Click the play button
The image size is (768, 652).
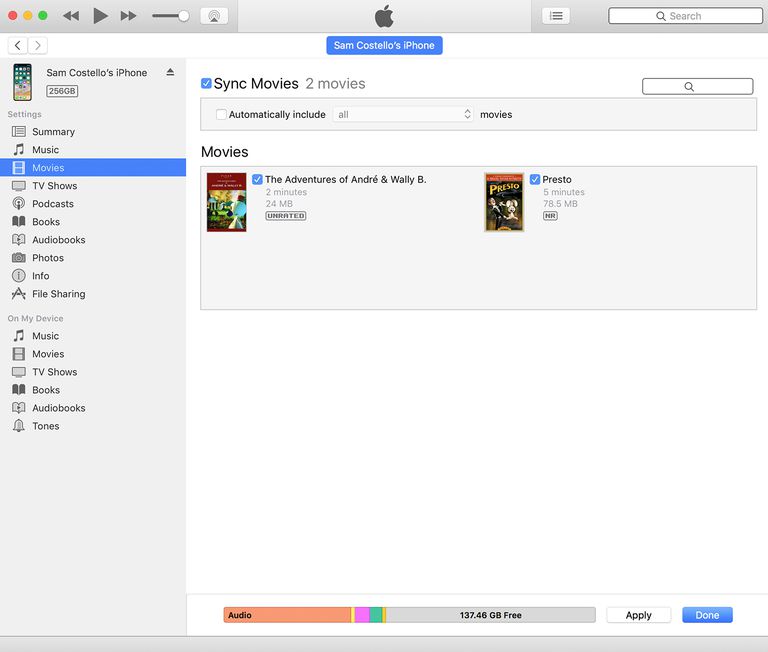100,16
